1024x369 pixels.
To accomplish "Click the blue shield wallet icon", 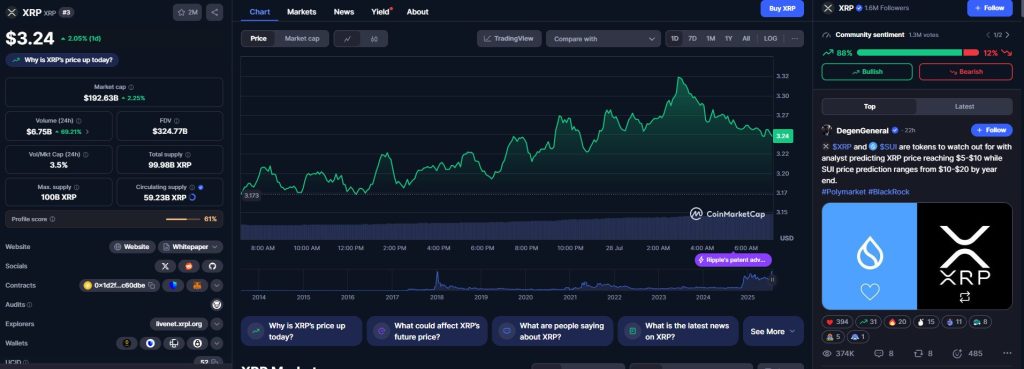I will tap(150, 343).
